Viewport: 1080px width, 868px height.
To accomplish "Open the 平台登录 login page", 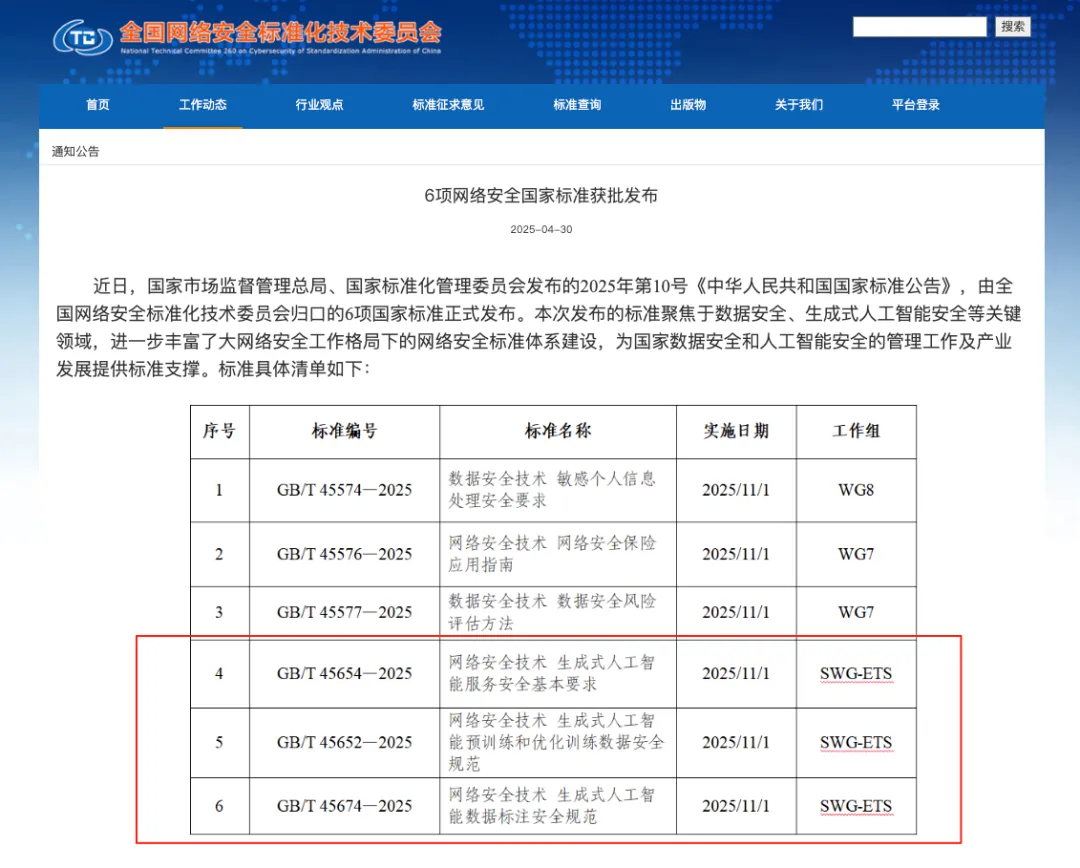I will pyautogui.click(x=913, y=105).
